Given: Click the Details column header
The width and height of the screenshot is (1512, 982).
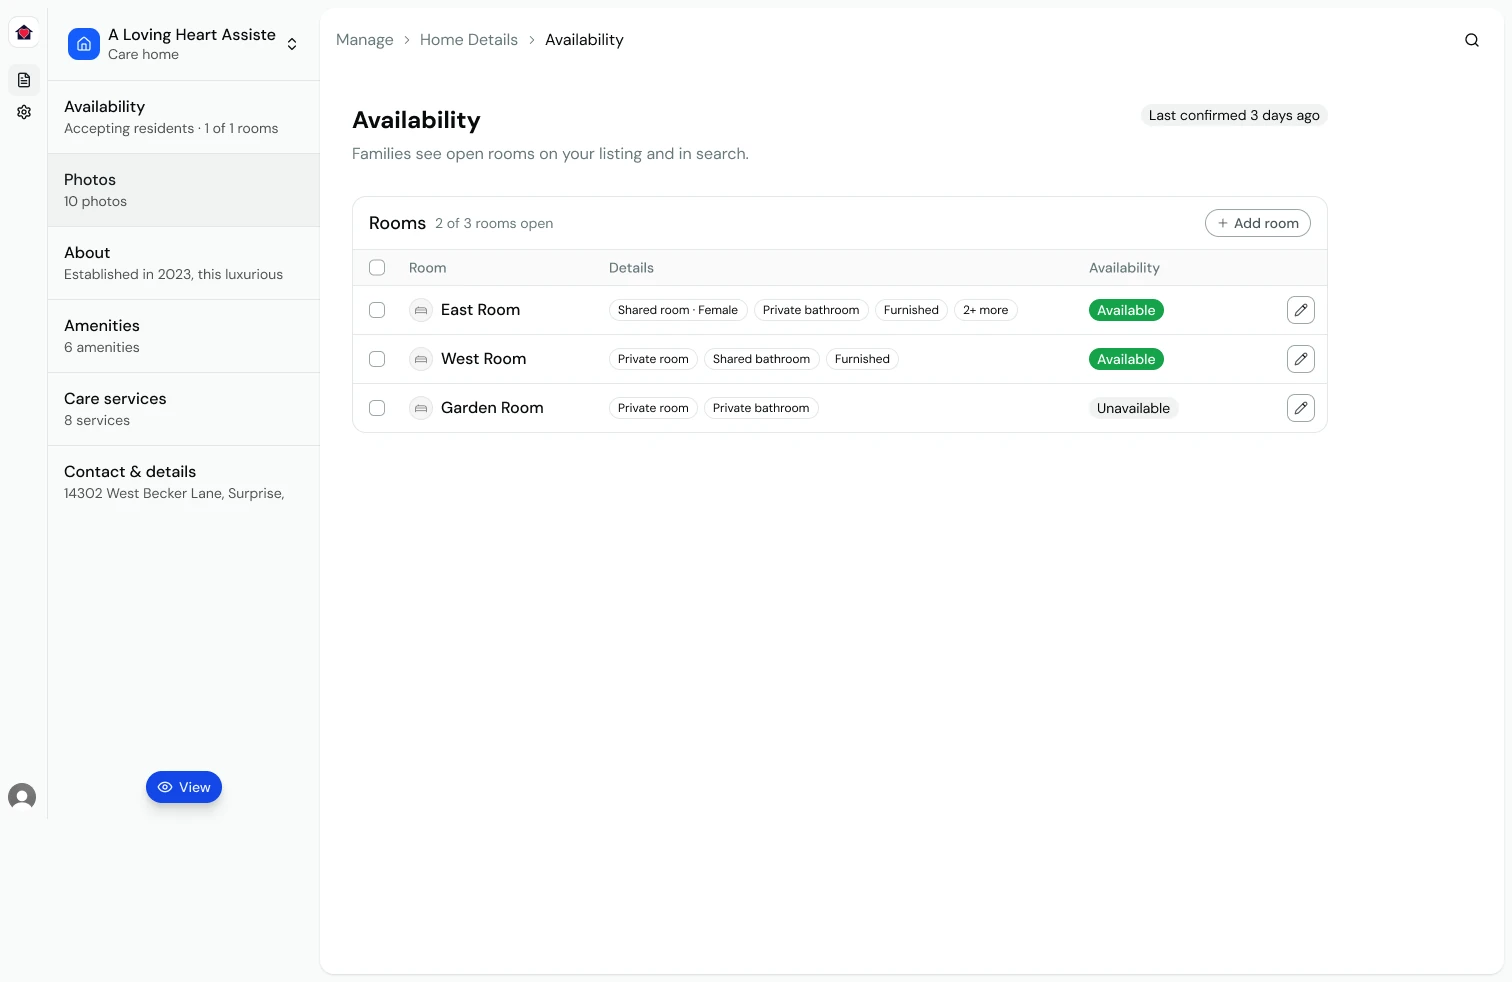Looking at the screenshot, I should [x=631, y=268].
